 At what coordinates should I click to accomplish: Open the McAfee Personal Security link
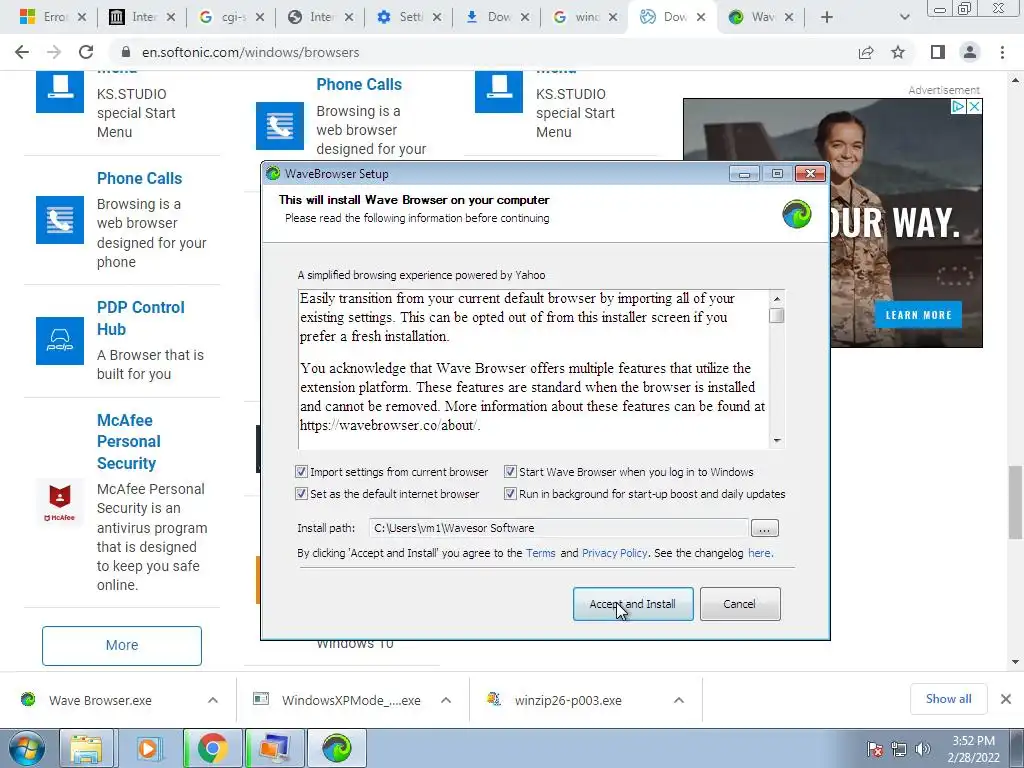point(129,441)
